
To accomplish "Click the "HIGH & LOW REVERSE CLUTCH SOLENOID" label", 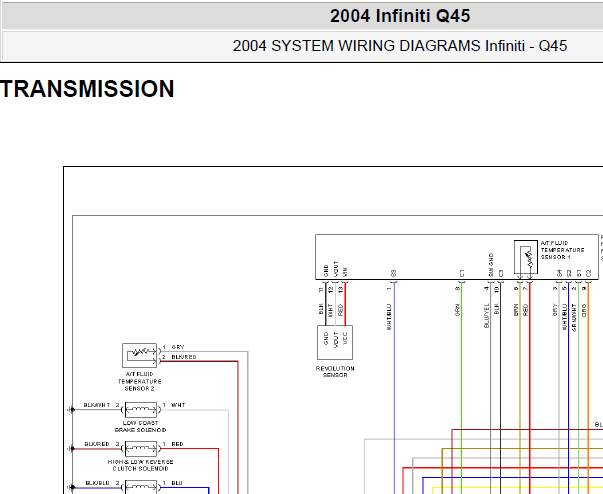I will pos(140,465).
